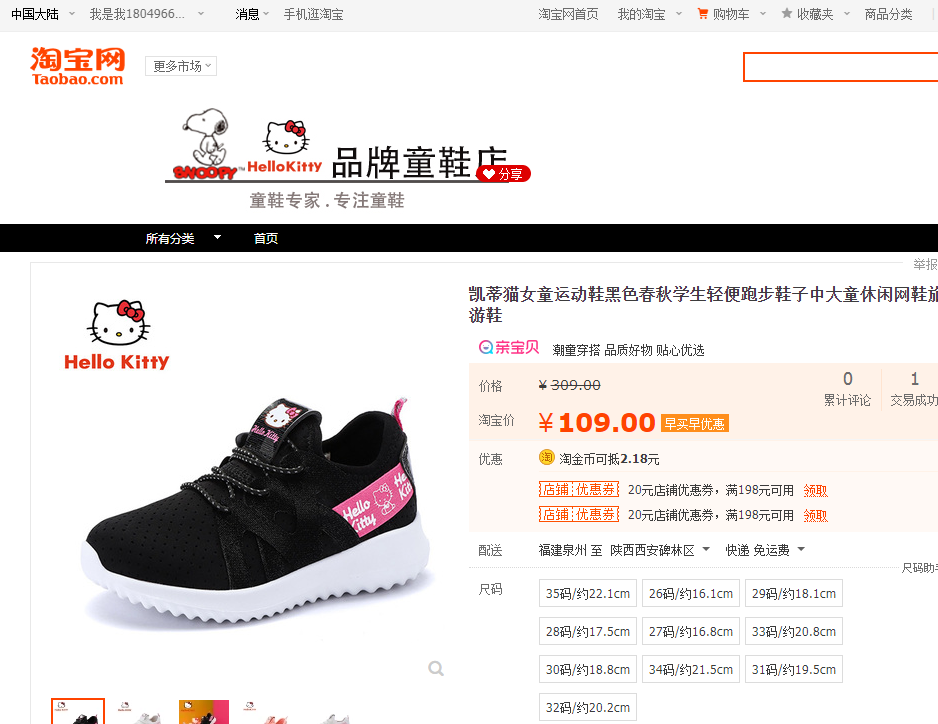Click the Taobao.com logo
This screenshot has height=724, width=938.
[x=77, y=66]
